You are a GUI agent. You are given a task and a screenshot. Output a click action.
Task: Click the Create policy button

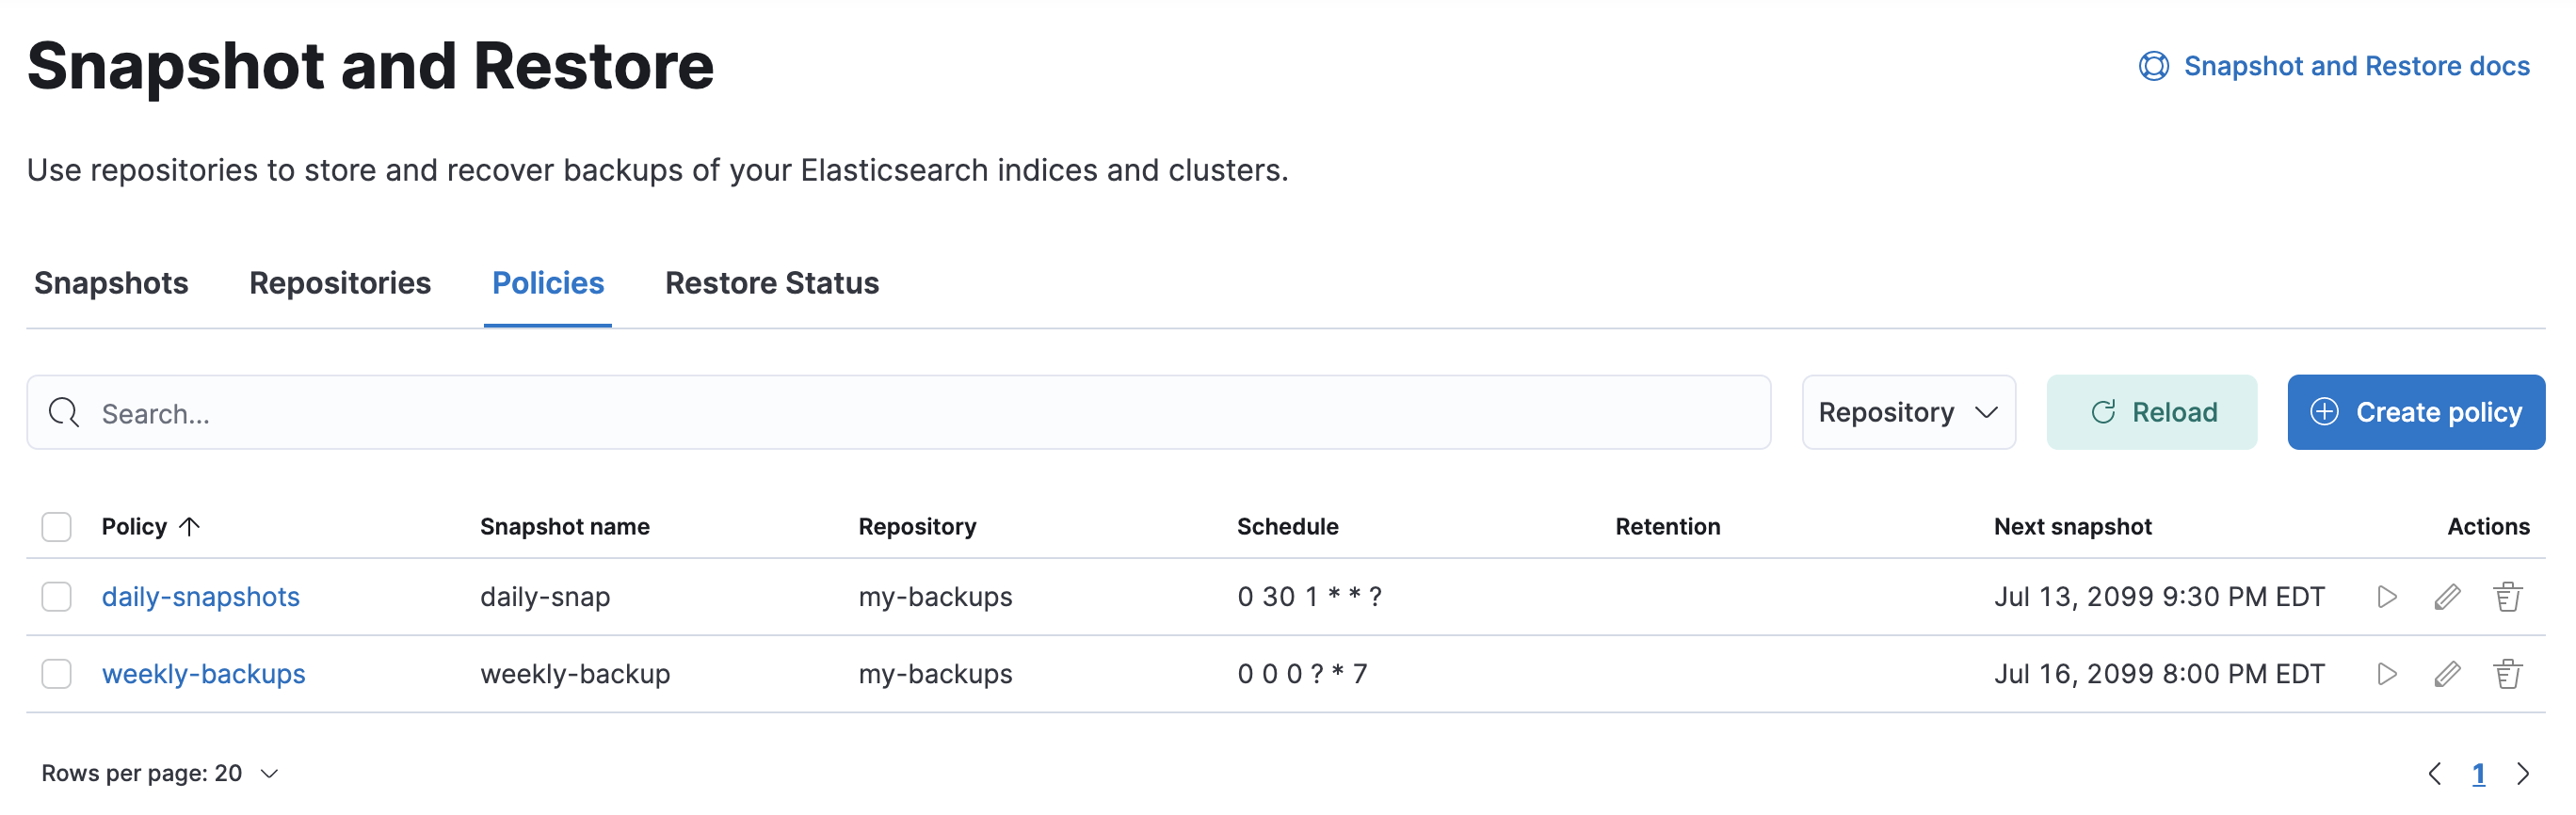(x=2415, y=413)
